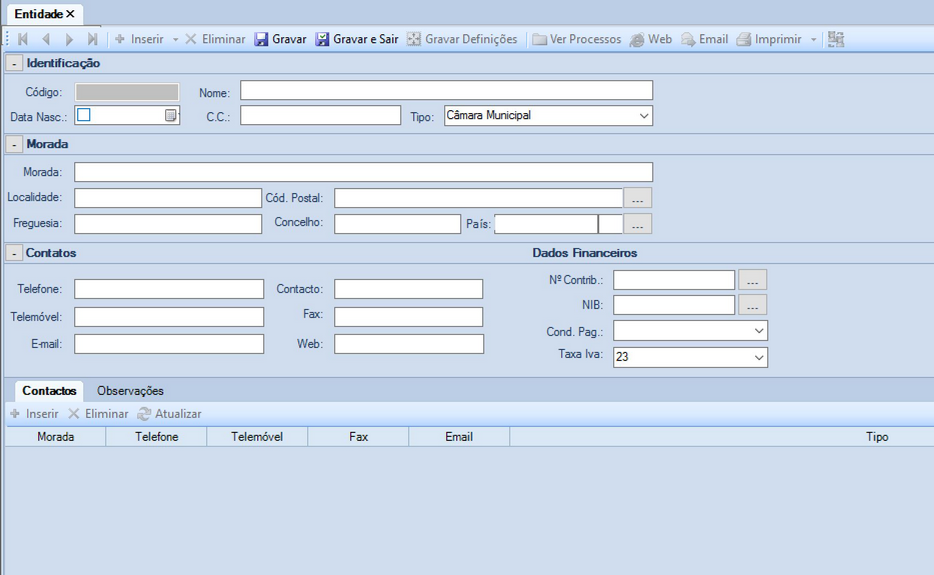Click the Contacto field
The height and width of the screenshot is (575, 934).
pos(409,289)
